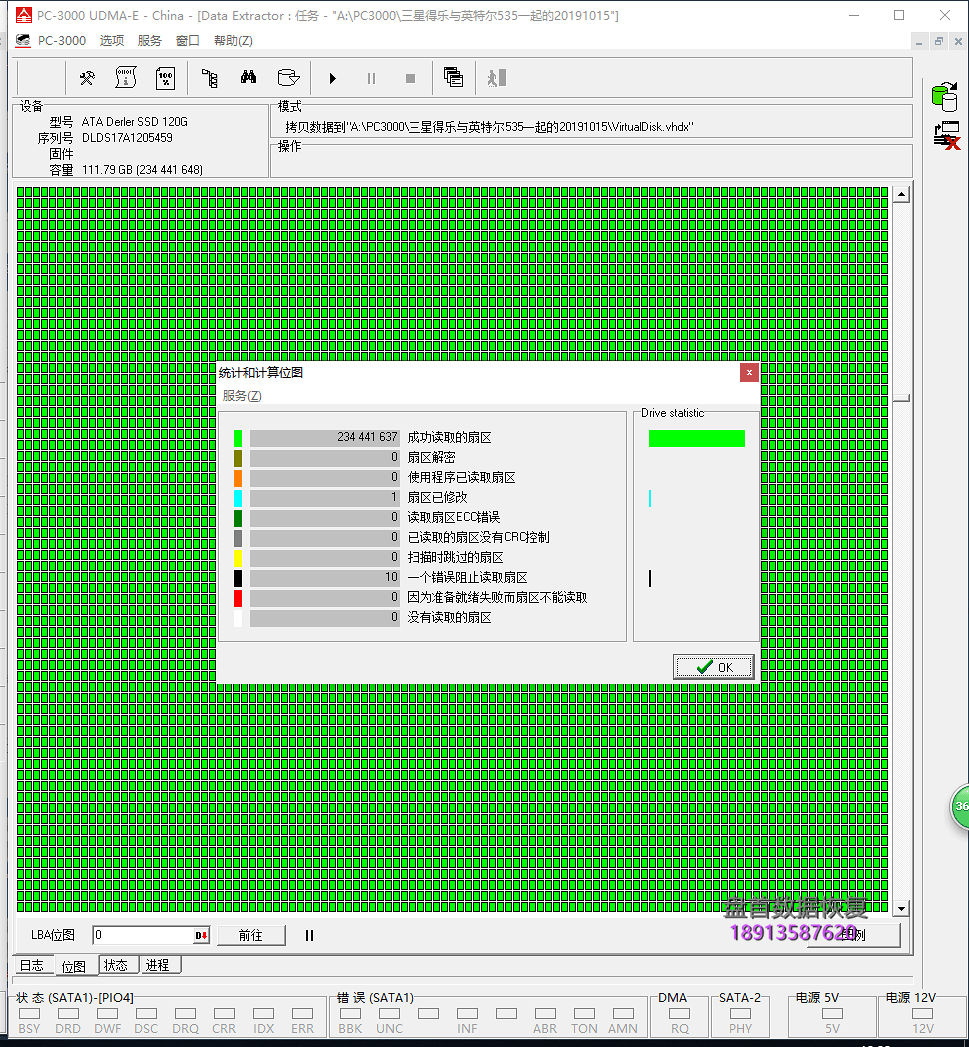Open task settings with the wrench toolbar icon

click(87, 78)
